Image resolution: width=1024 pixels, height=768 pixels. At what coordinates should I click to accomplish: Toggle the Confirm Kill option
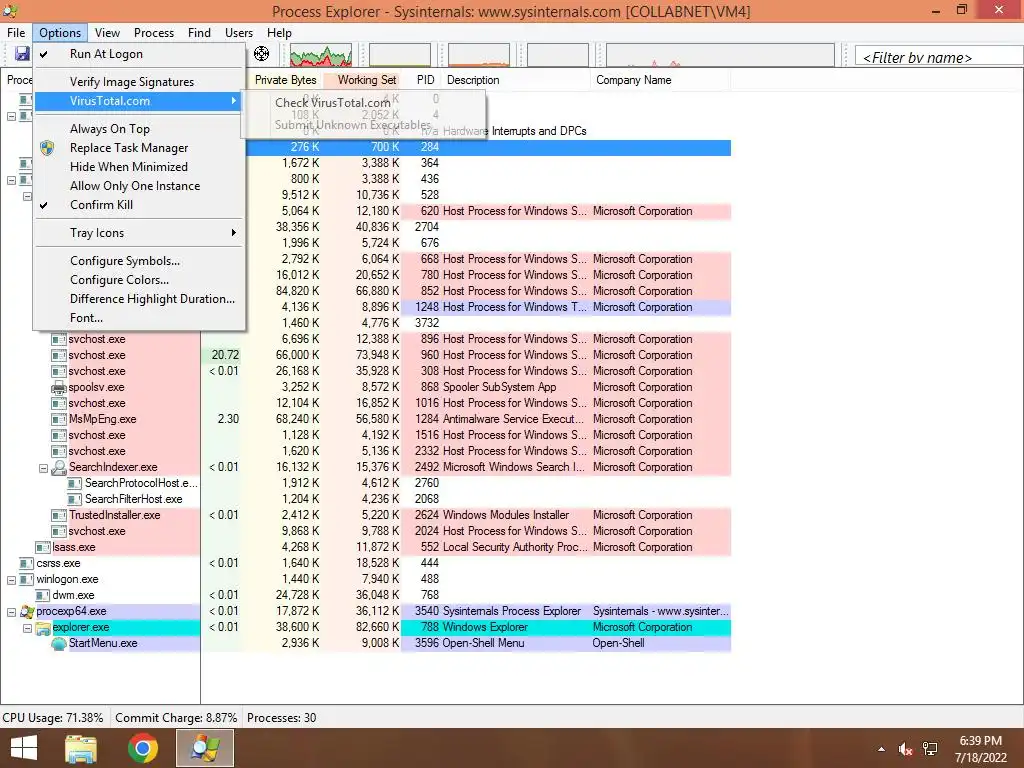[138, 204]
